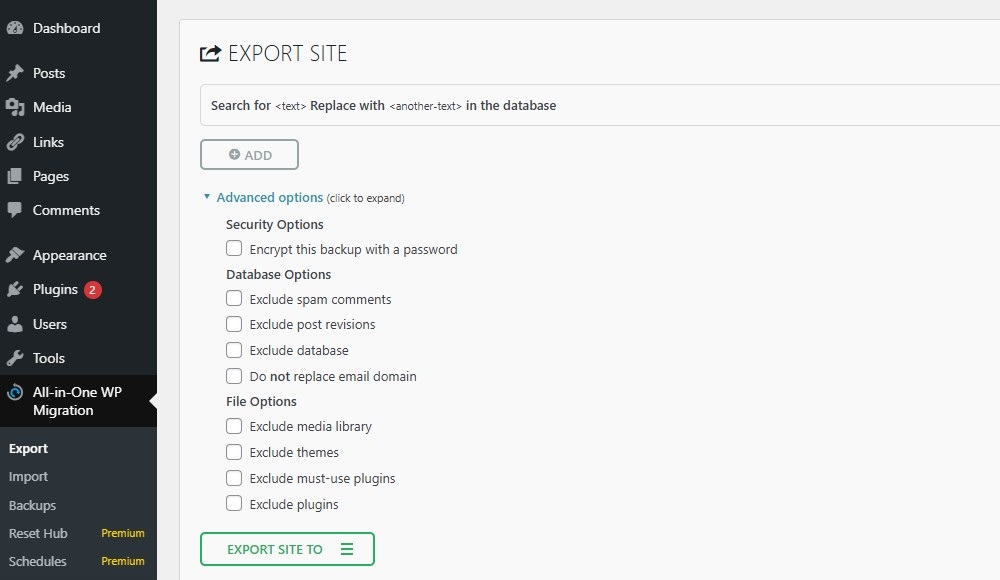Check Exclude must-use plugins
The width and height of the screenshot is (1000, 580).
click(x=234, y=478)
